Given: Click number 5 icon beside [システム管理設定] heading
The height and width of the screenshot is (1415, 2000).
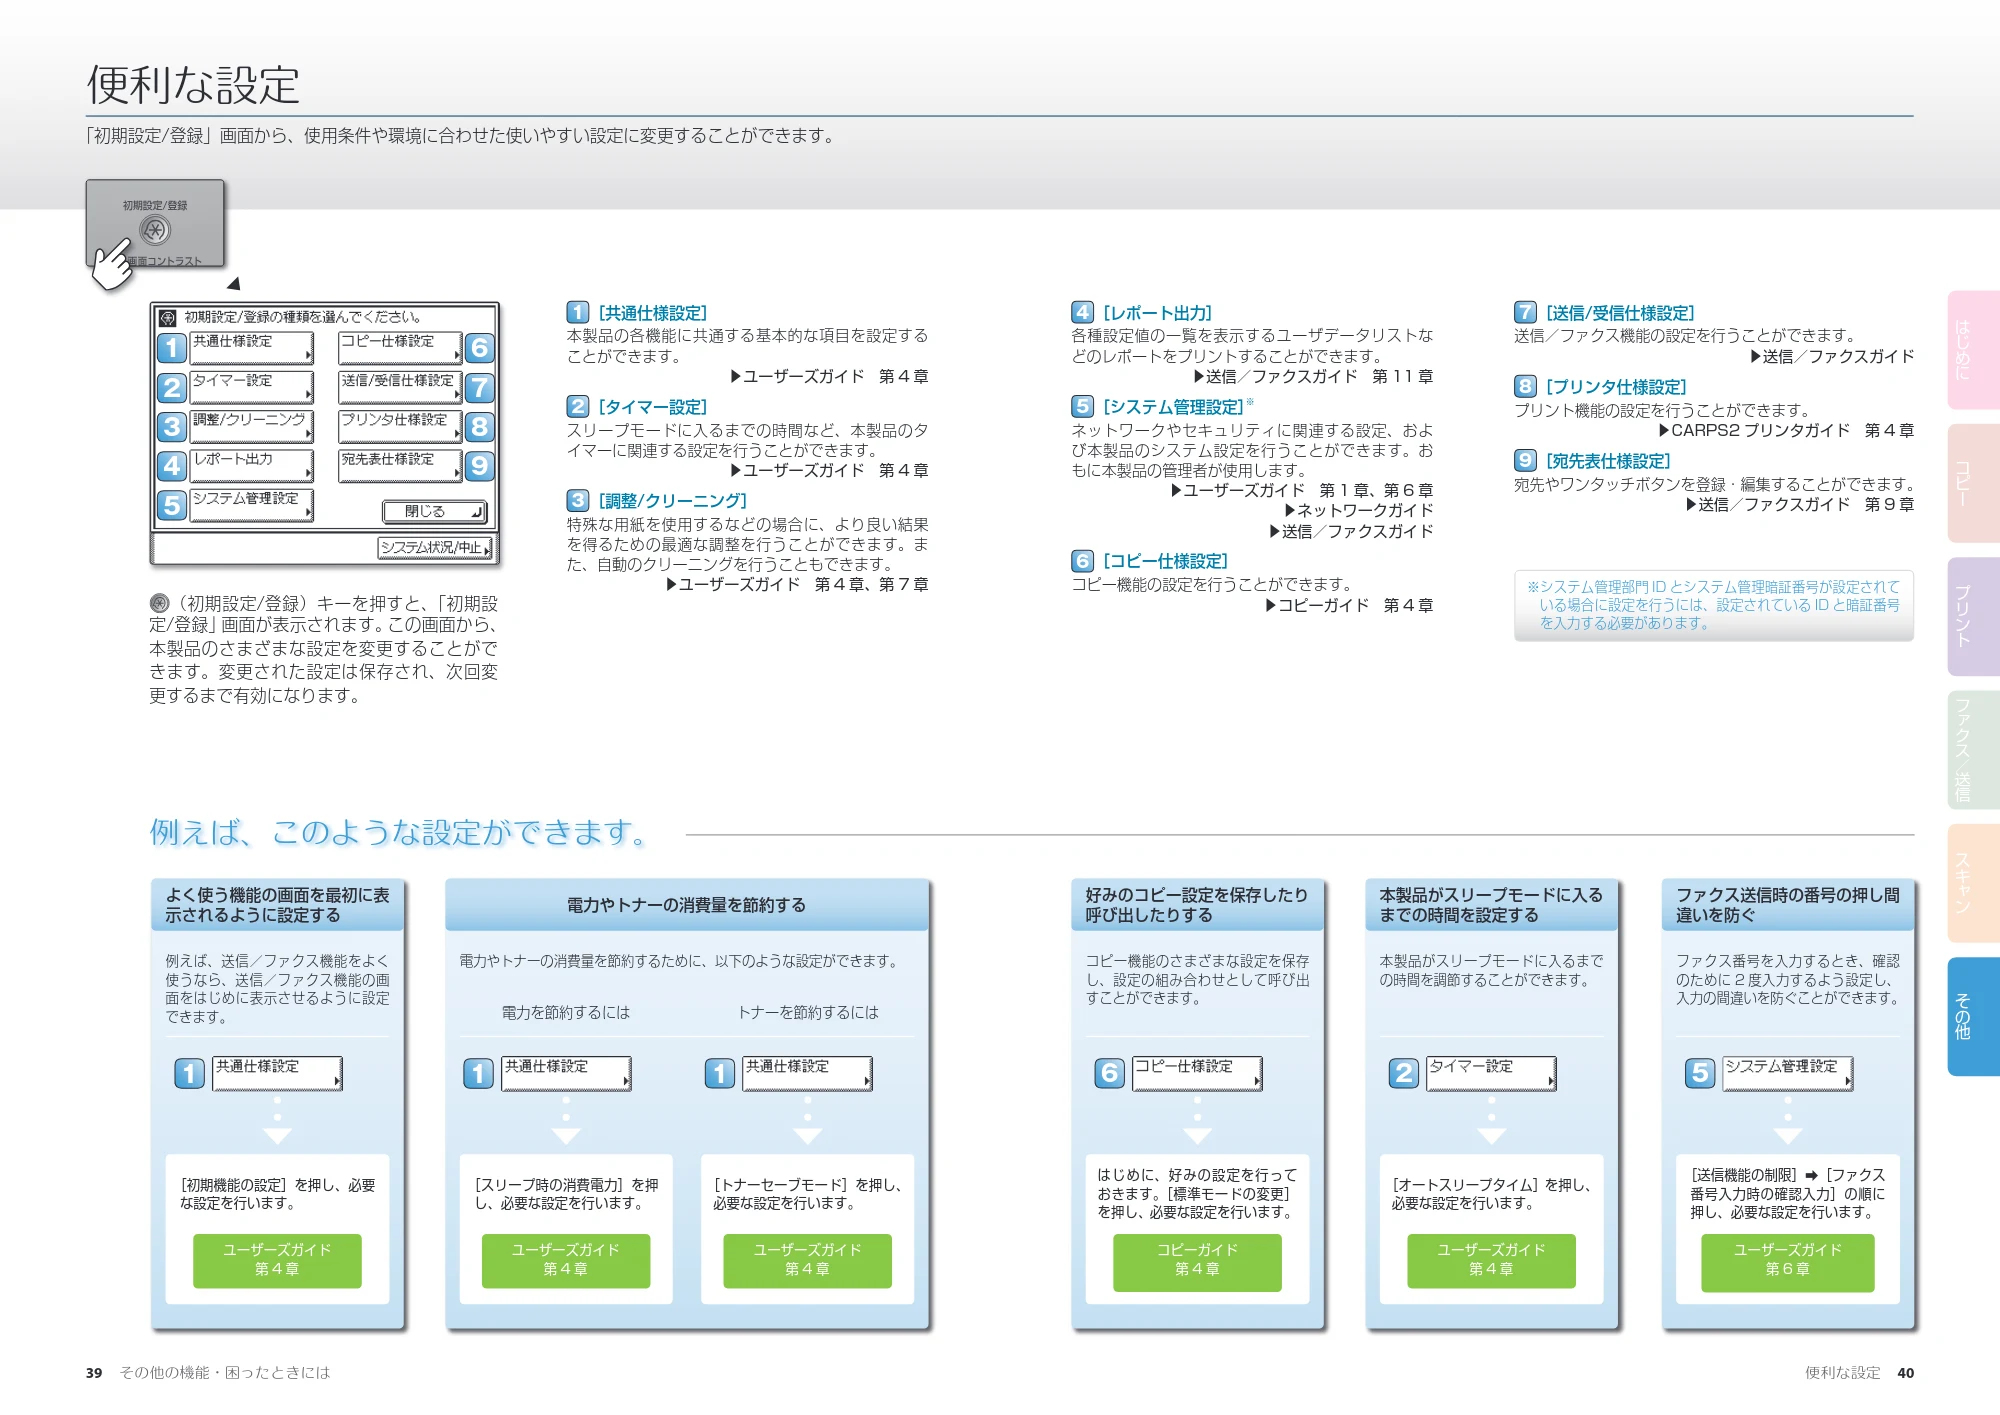Looking at the screenshot, I should [1082, 406].
